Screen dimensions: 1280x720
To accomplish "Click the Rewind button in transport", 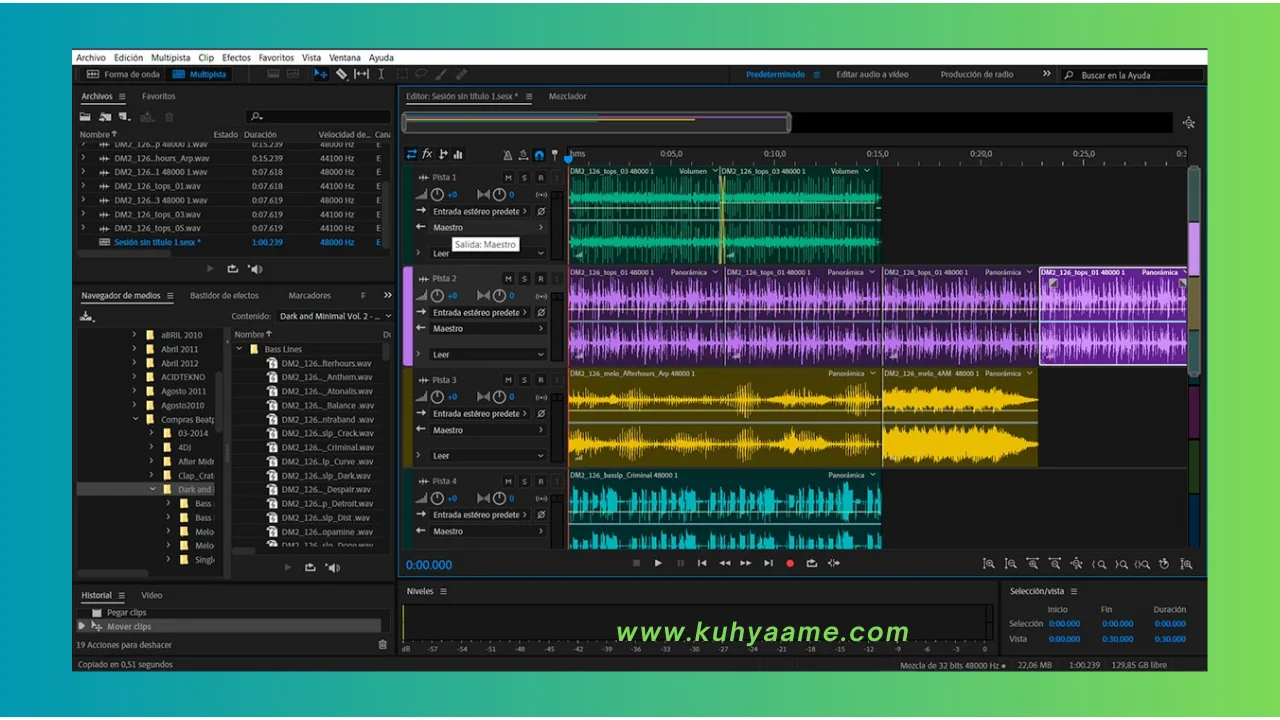I will [x=724, y=563].
